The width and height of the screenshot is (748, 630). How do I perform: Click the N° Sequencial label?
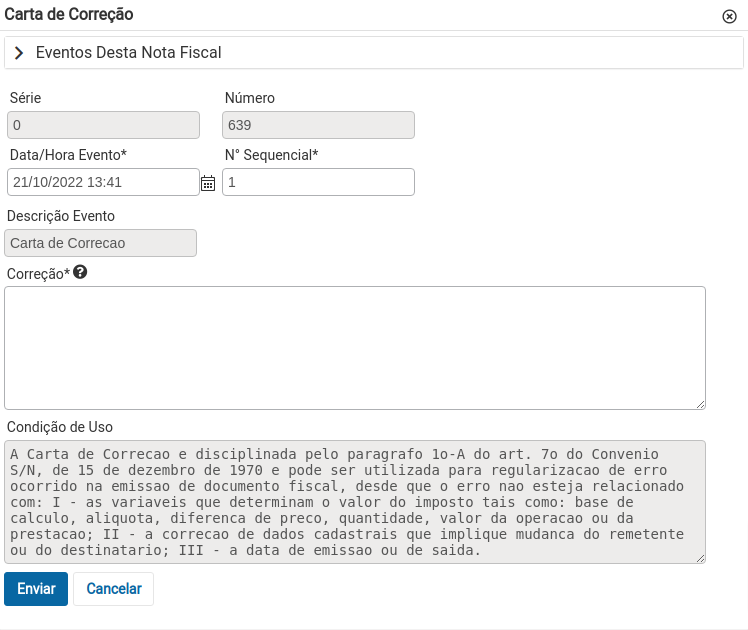(271, 155)
